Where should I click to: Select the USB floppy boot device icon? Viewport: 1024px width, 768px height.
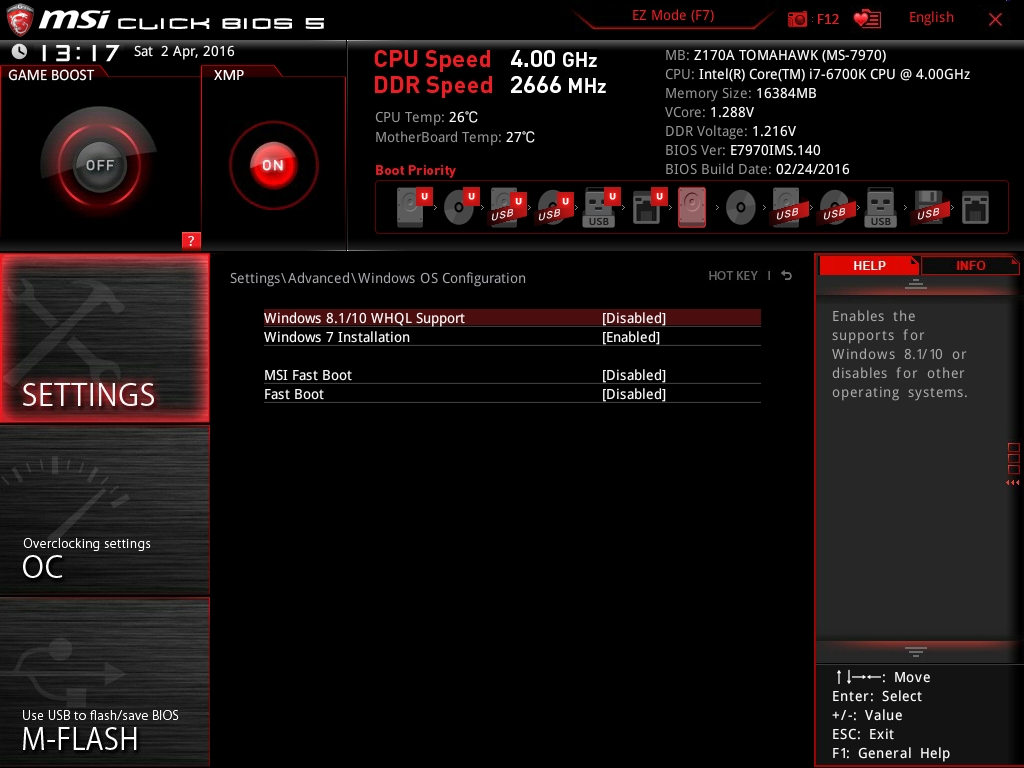coord(929,208)
